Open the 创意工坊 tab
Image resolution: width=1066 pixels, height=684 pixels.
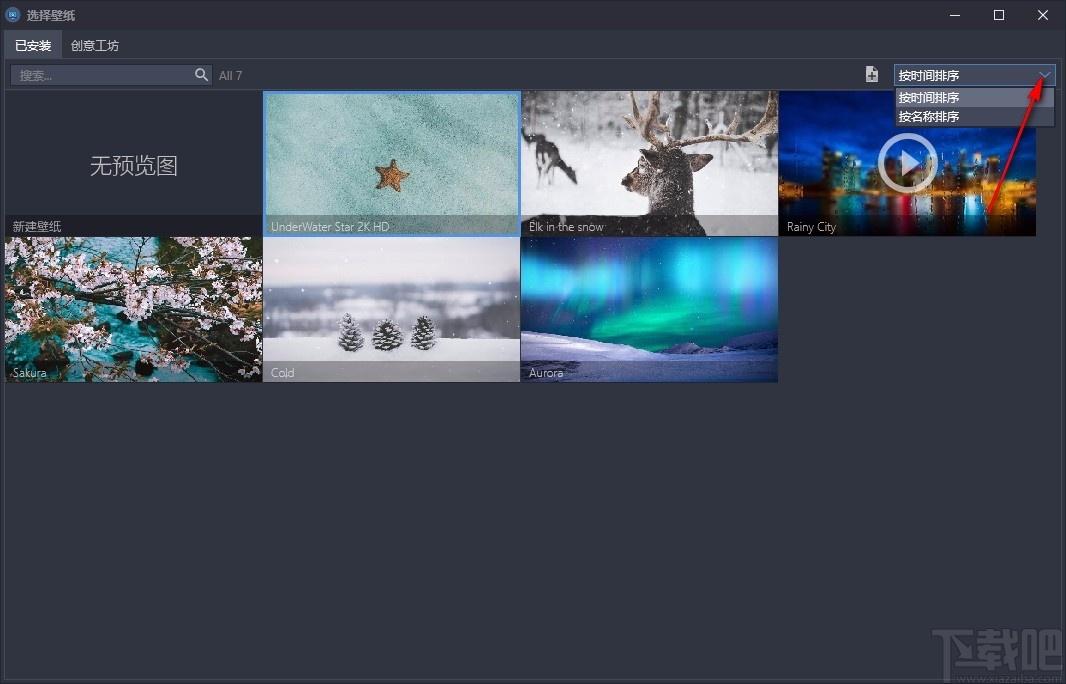click(94, 46)
